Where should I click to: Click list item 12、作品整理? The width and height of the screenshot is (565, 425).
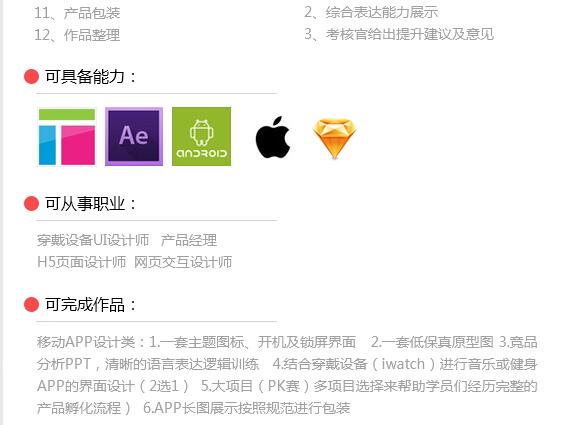77,35
